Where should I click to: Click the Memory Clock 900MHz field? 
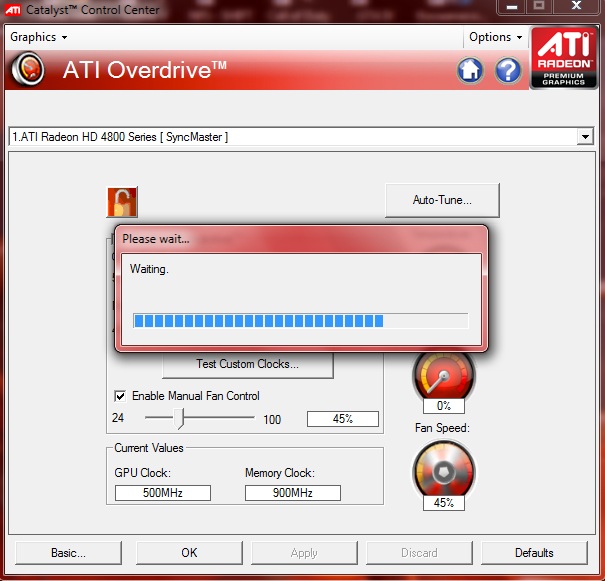point(293,493)
